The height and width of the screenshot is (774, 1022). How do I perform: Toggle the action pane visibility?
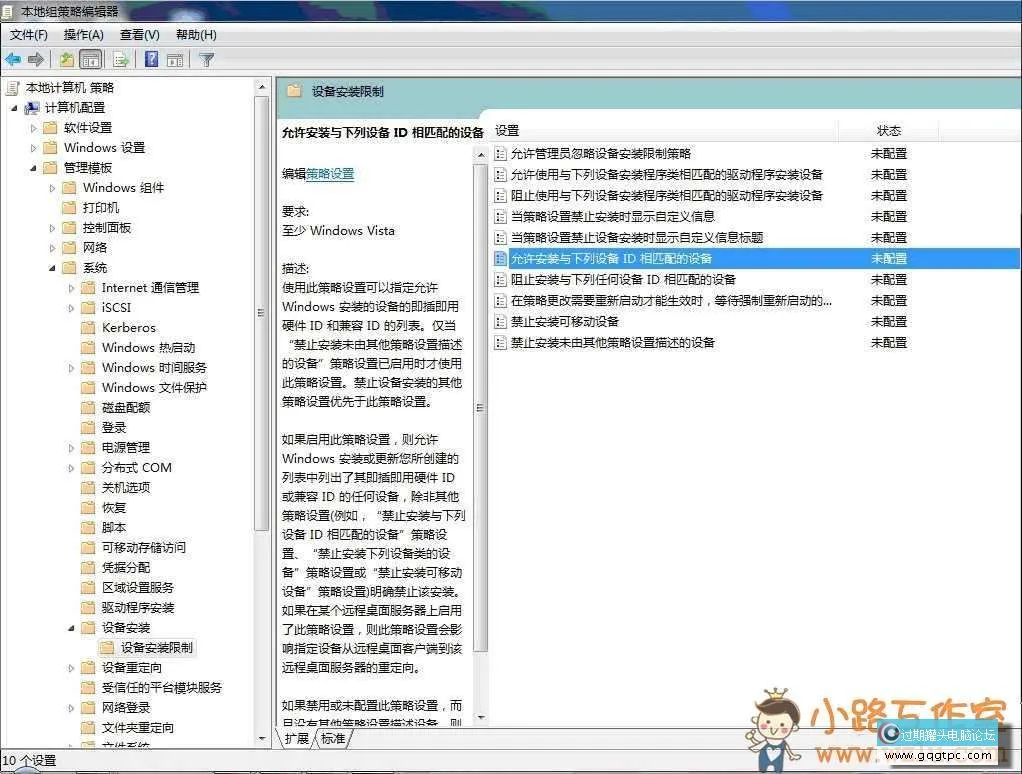(175, 58)
